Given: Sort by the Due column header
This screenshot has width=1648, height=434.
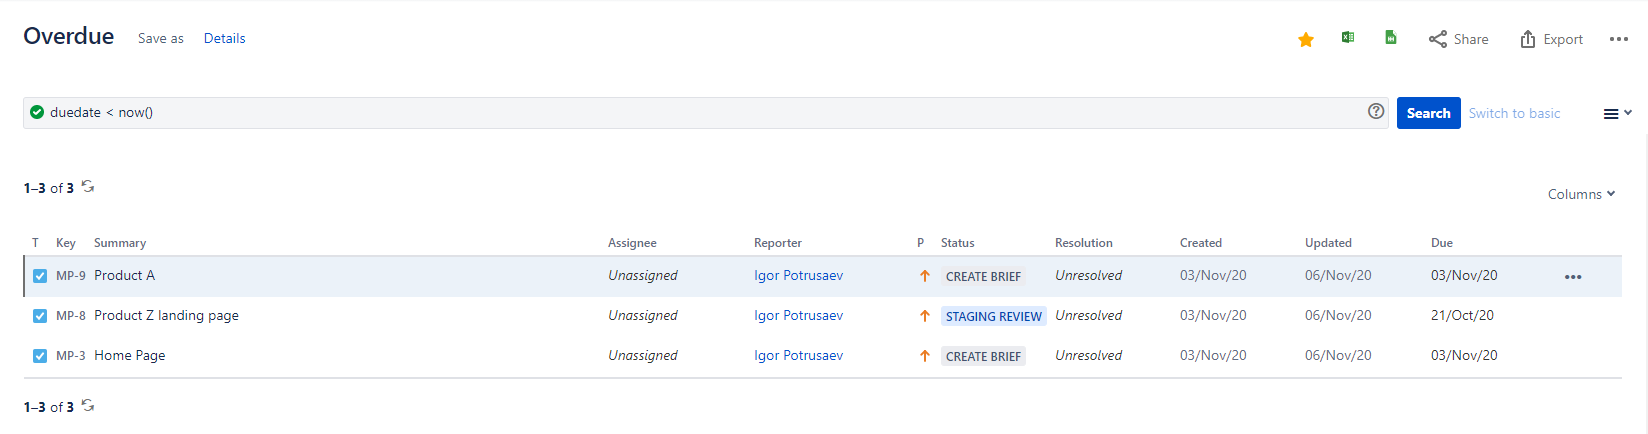Looking at the screenshot, I should coord(1441,243).
